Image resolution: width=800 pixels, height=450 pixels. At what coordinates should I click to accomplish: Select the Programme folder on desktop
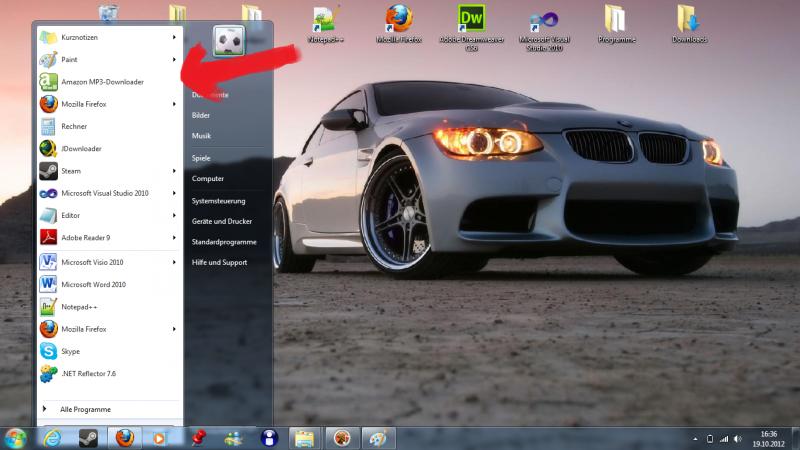point(616,24)
